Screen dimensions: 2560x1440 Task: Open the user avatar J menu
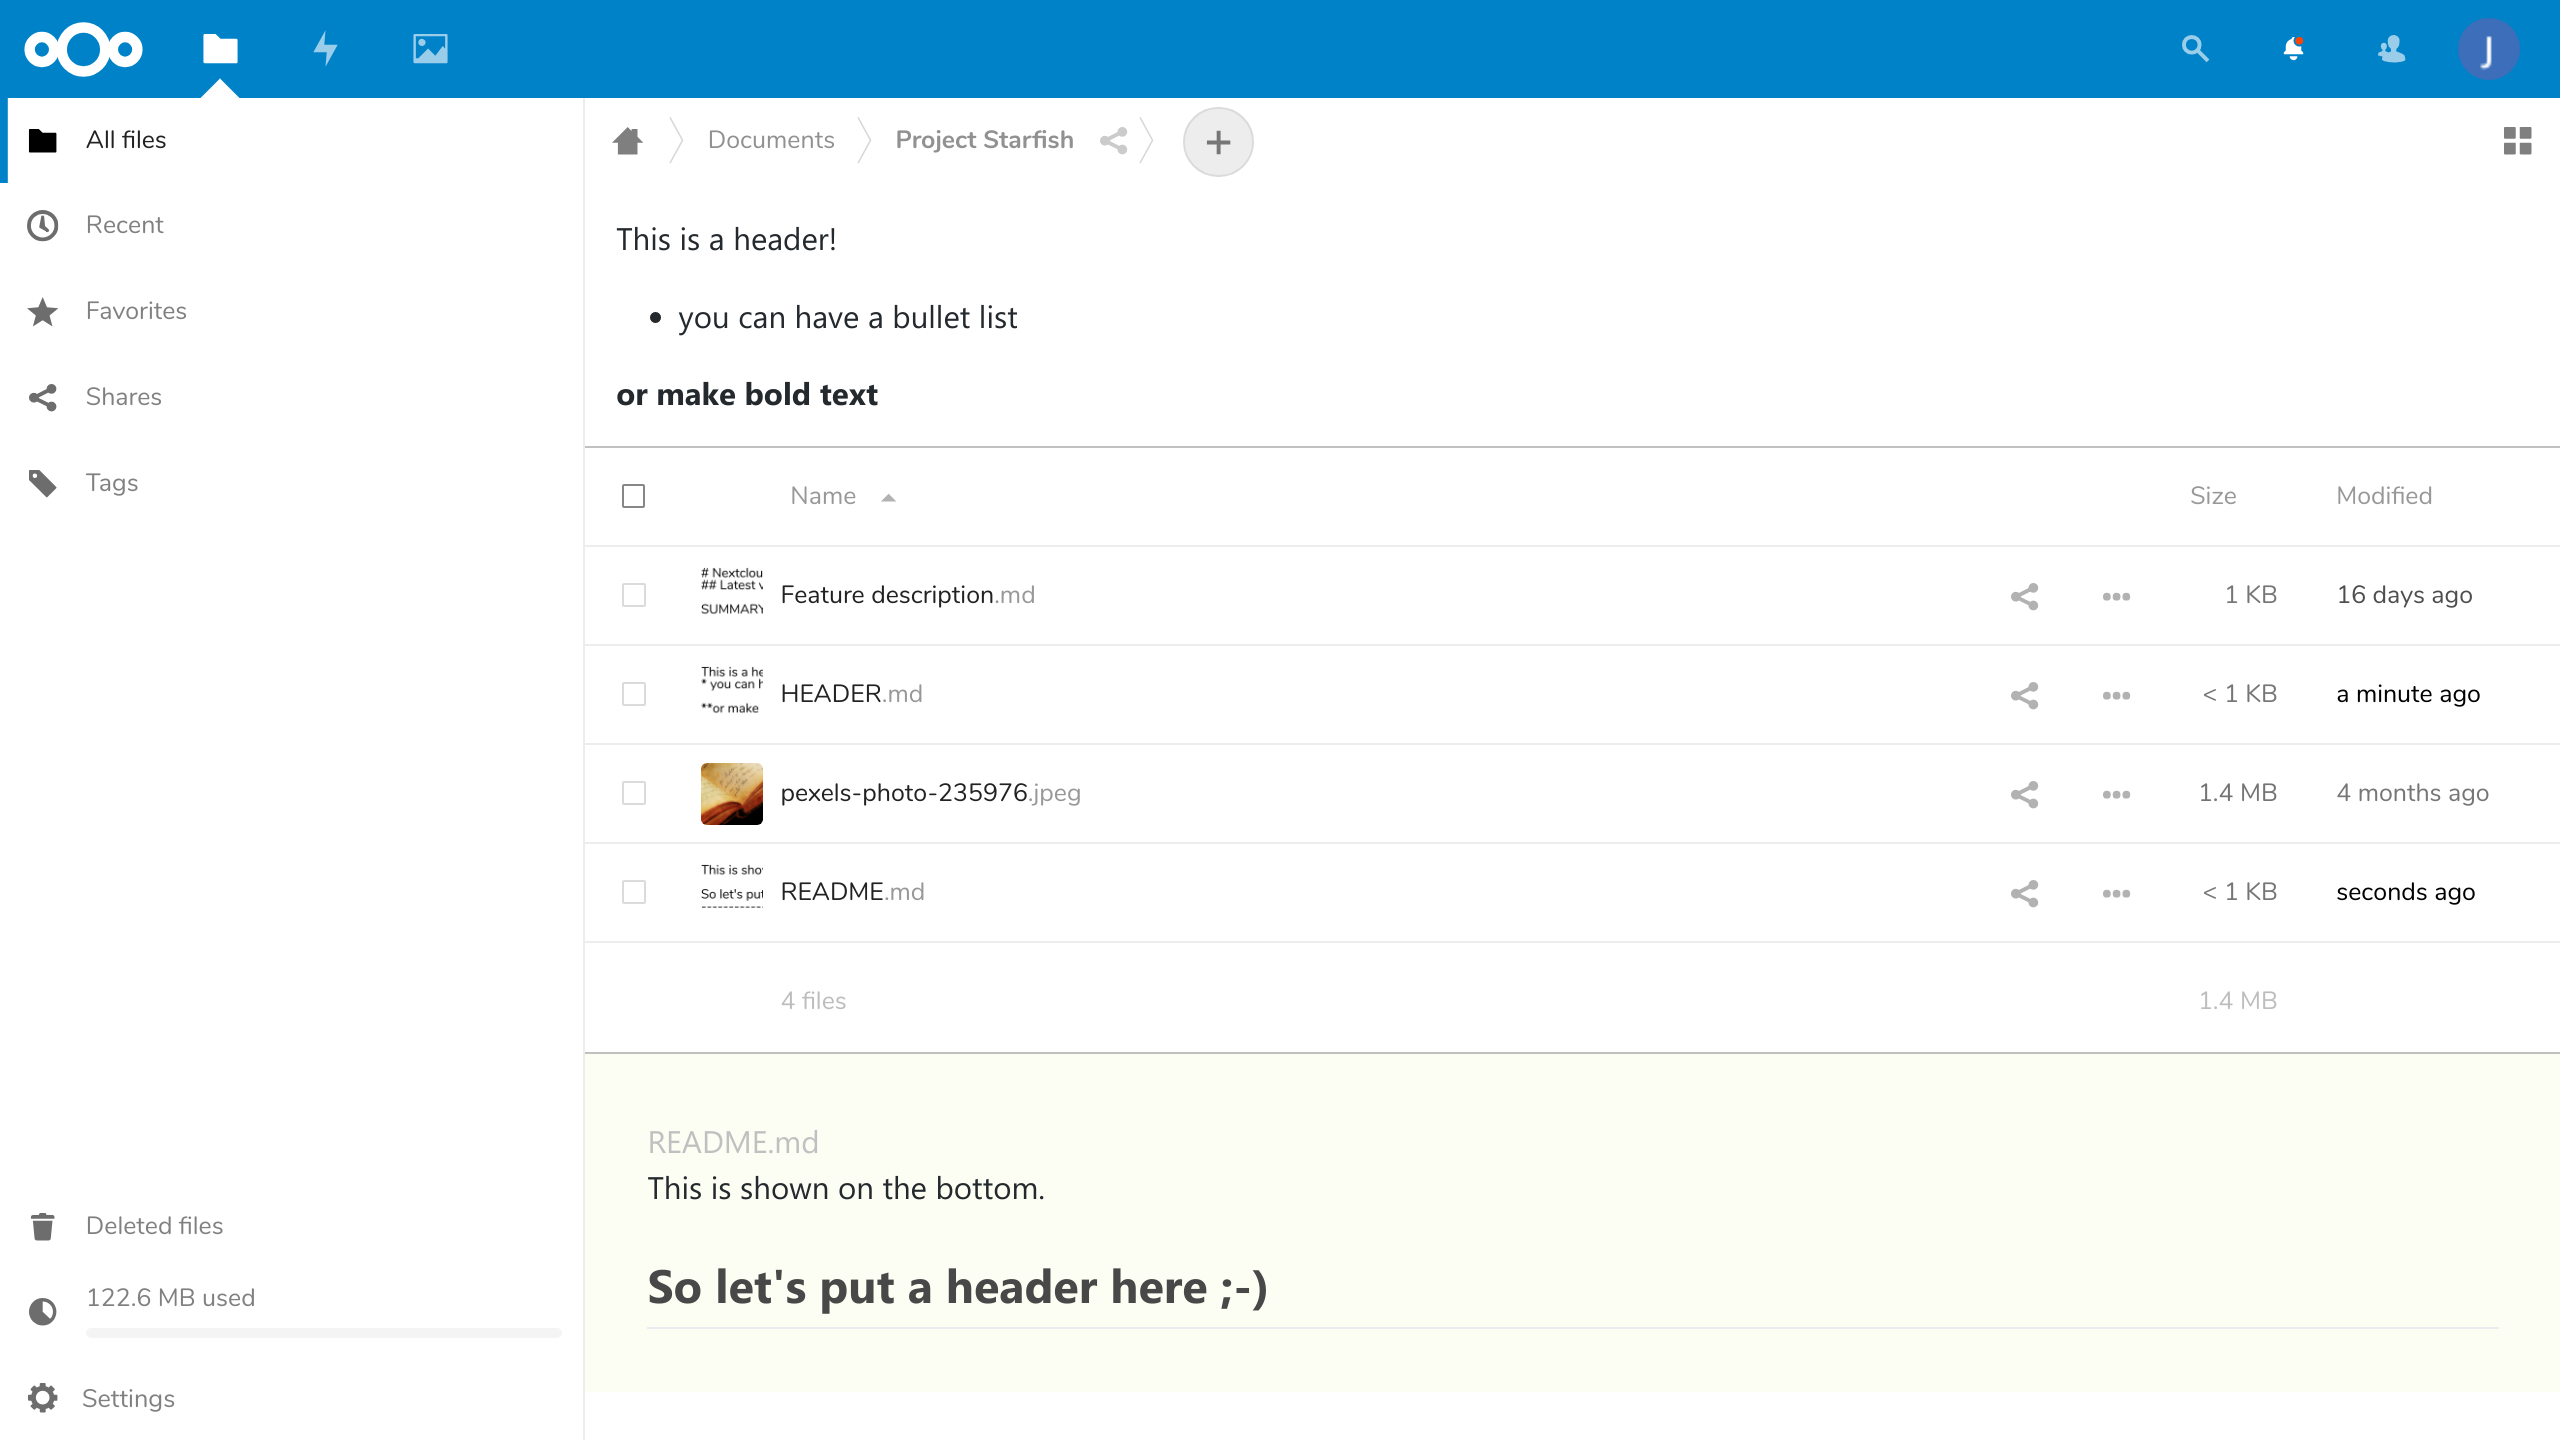pyautogui.click(x=2488, y=49)
